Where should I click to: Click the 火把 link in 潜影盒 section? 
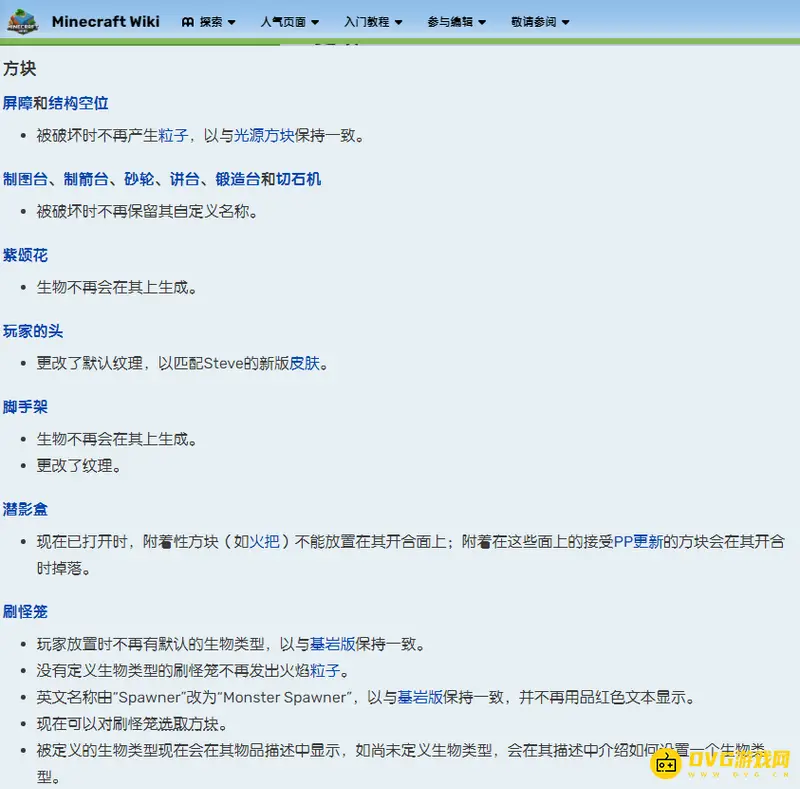(264, 541)
